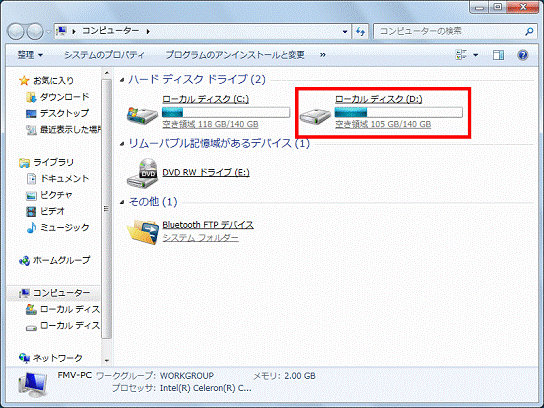Click the FMV-PC computer icon in details pane
Viewport: 544px width, 408px height.
point(32,385)
